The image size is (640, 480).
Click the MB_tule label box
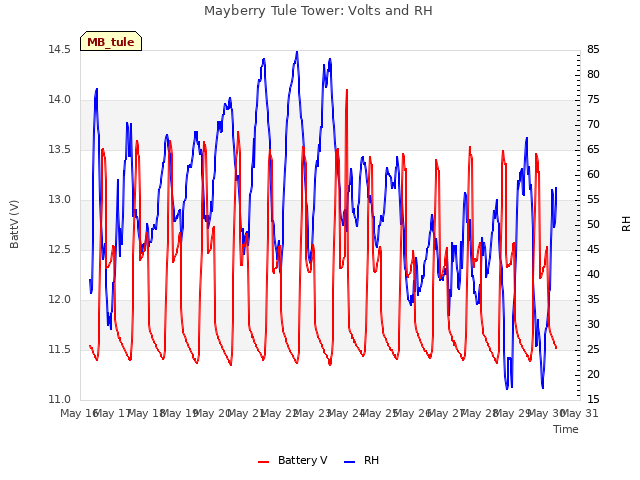(111, 41)
